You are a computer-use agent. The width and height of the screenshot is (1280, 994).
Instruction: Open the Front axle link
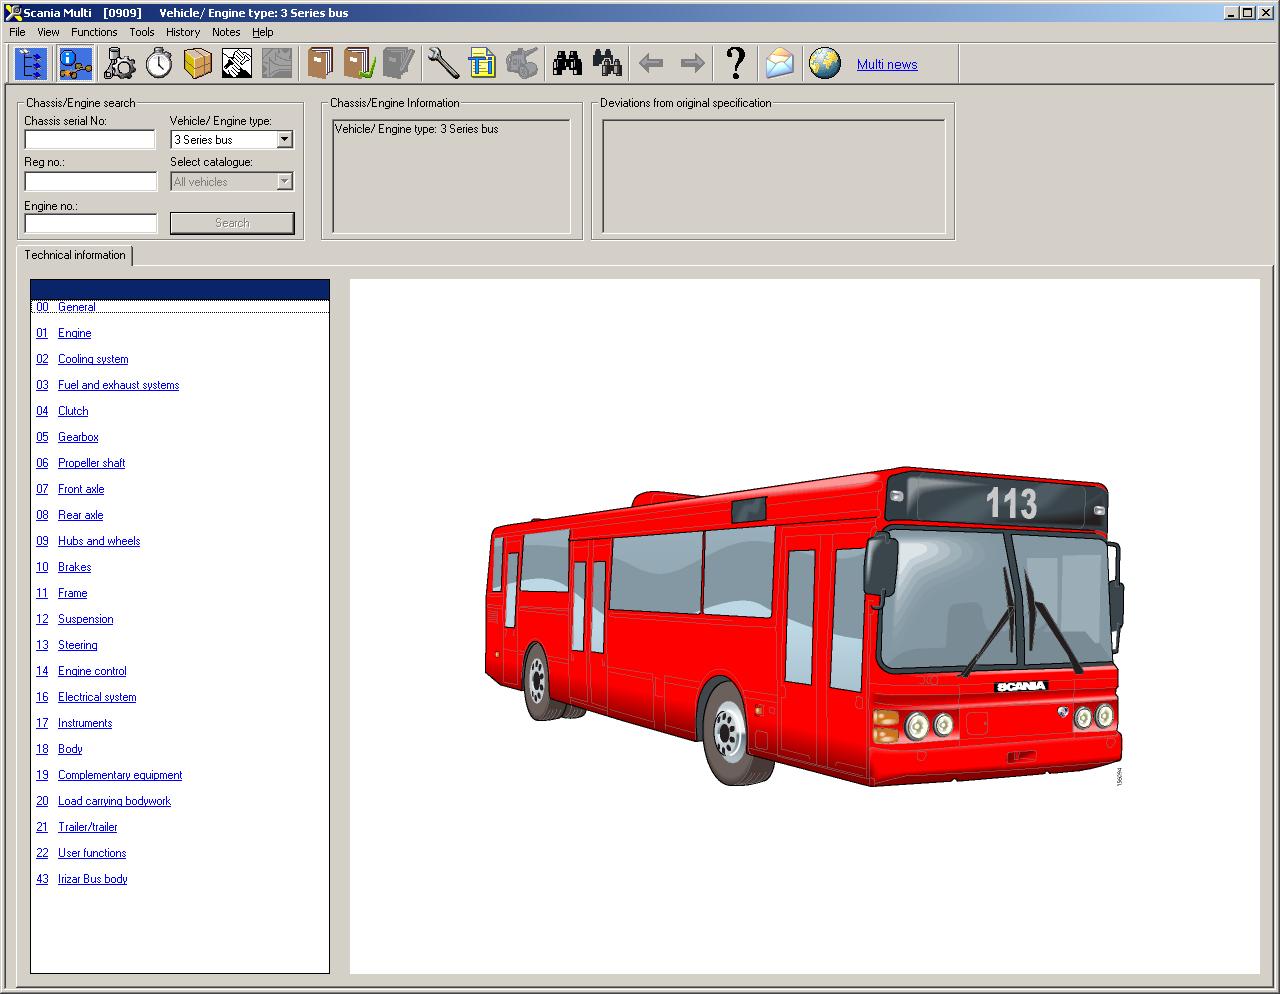81,489
